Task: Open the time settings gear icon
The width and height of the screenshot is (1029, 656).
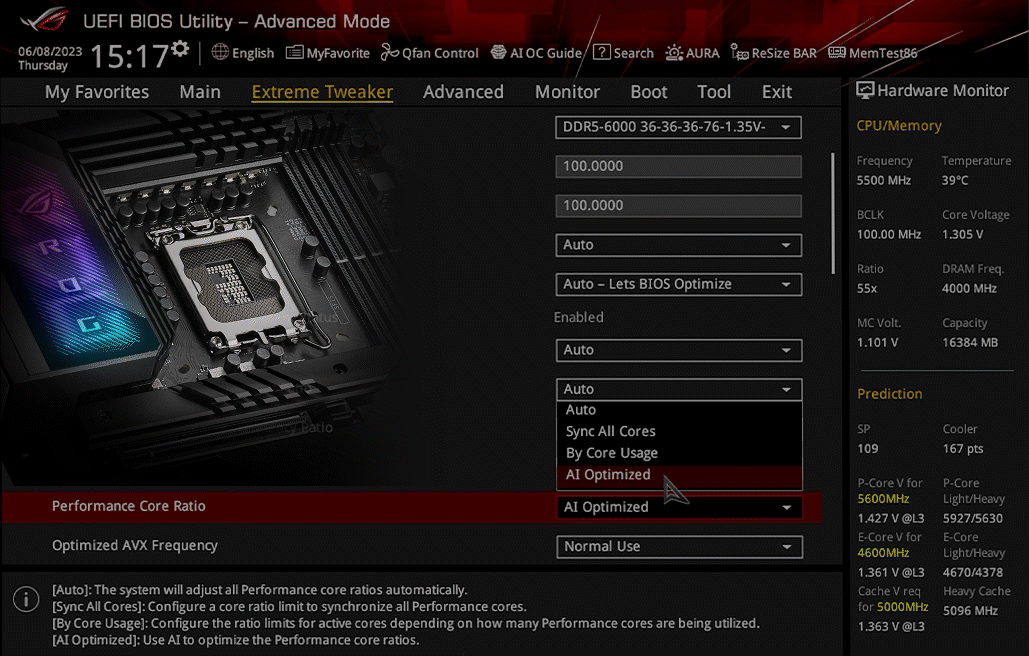Action: [180, 49]
